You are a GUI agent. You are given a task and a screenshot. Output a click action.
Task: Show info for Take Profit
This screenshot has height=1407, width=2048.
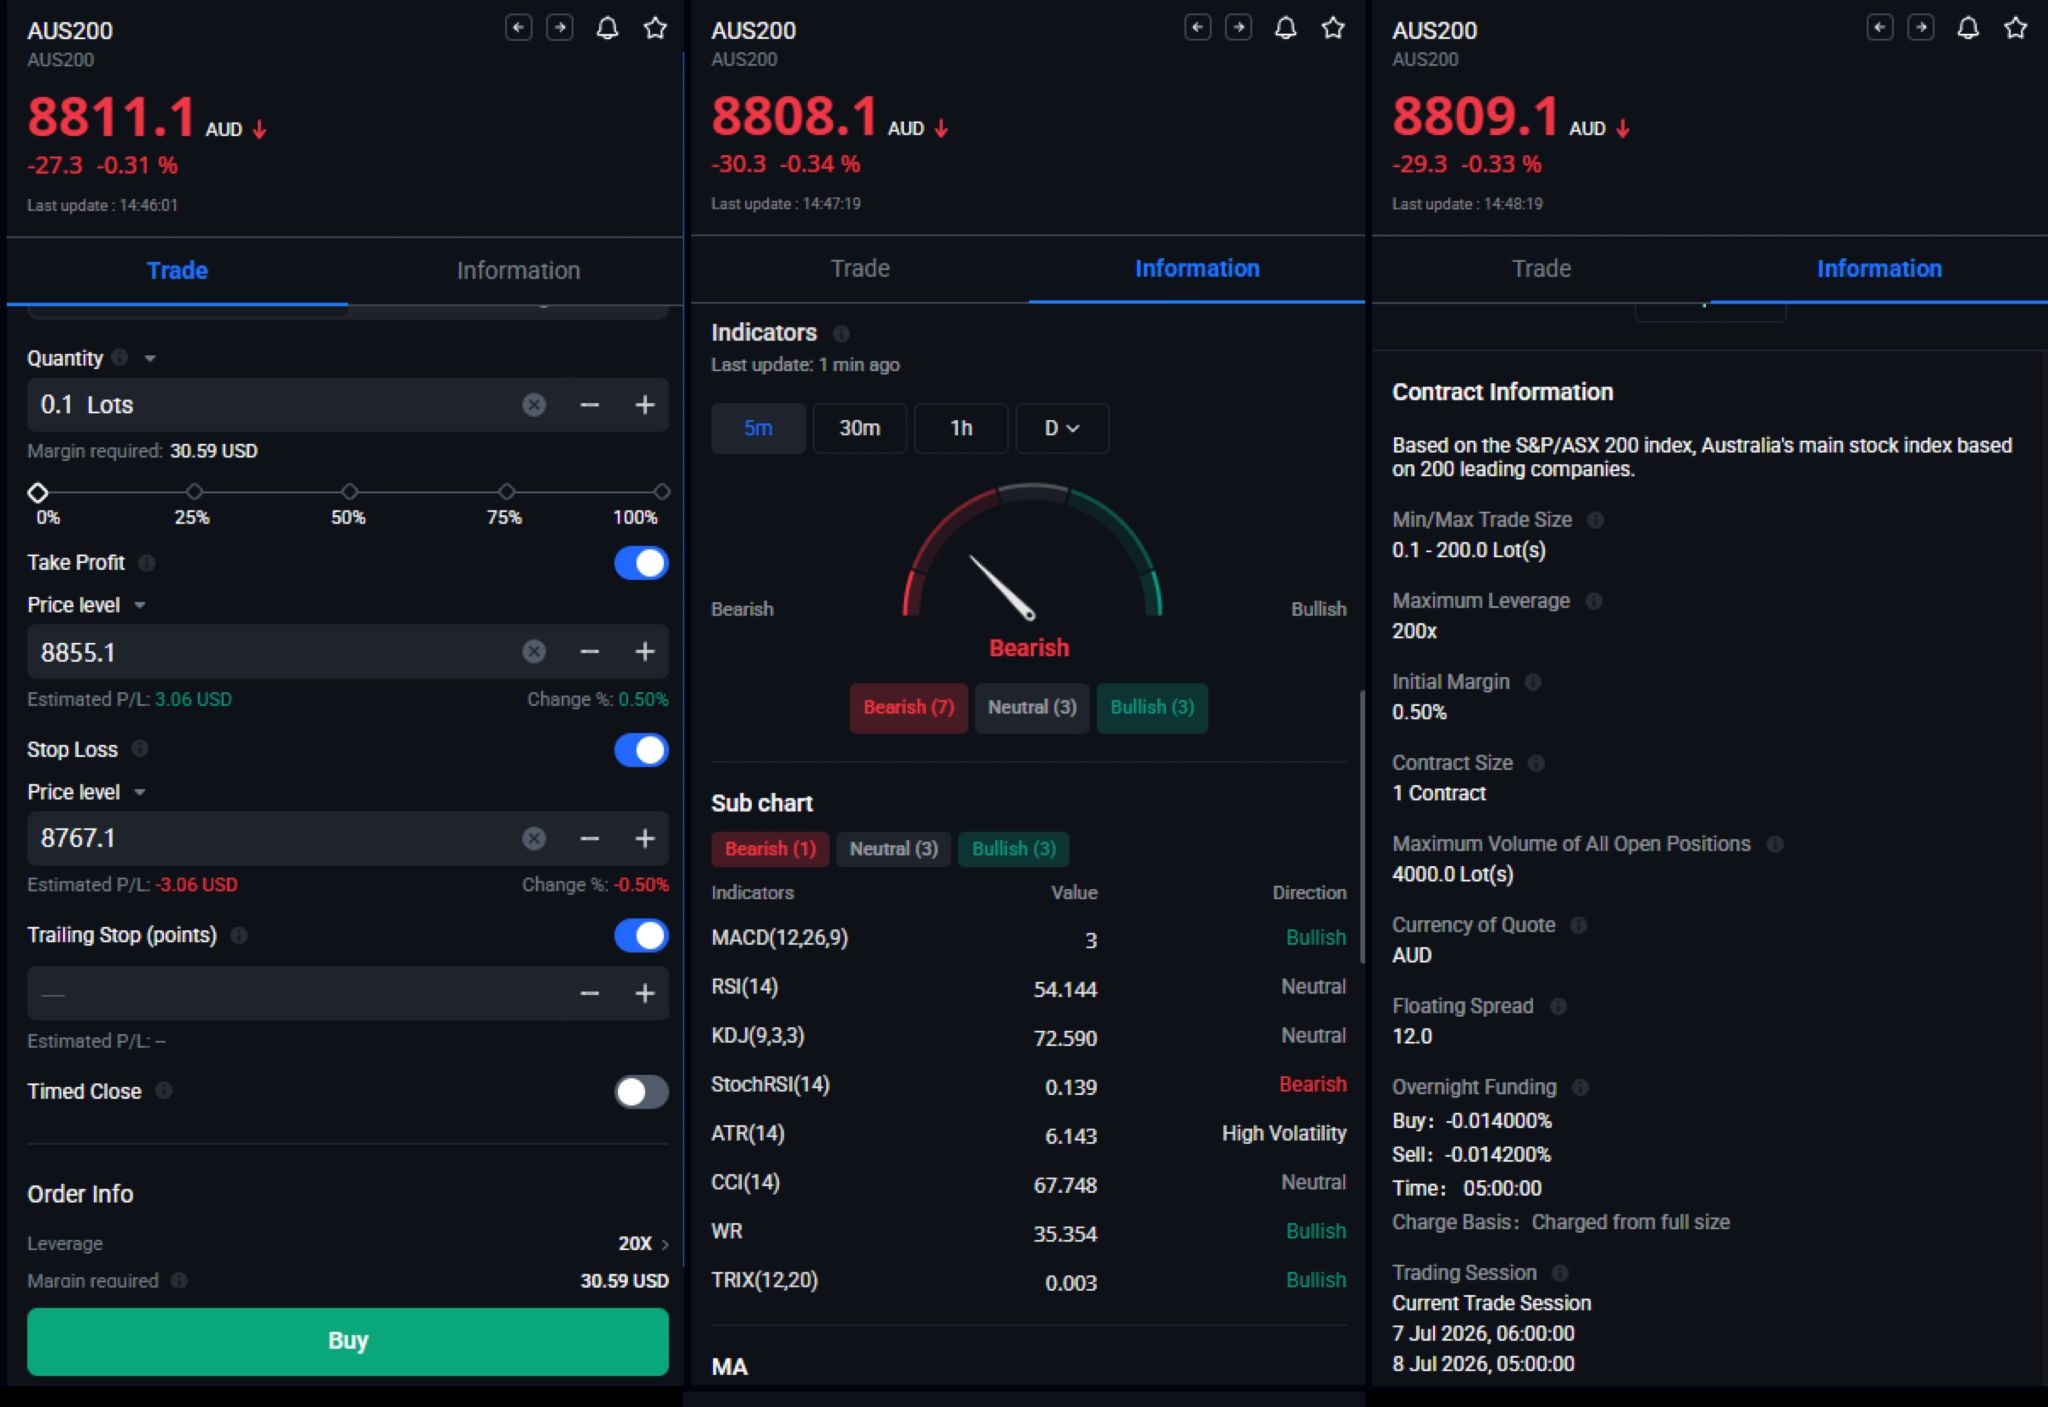(147, 563)
